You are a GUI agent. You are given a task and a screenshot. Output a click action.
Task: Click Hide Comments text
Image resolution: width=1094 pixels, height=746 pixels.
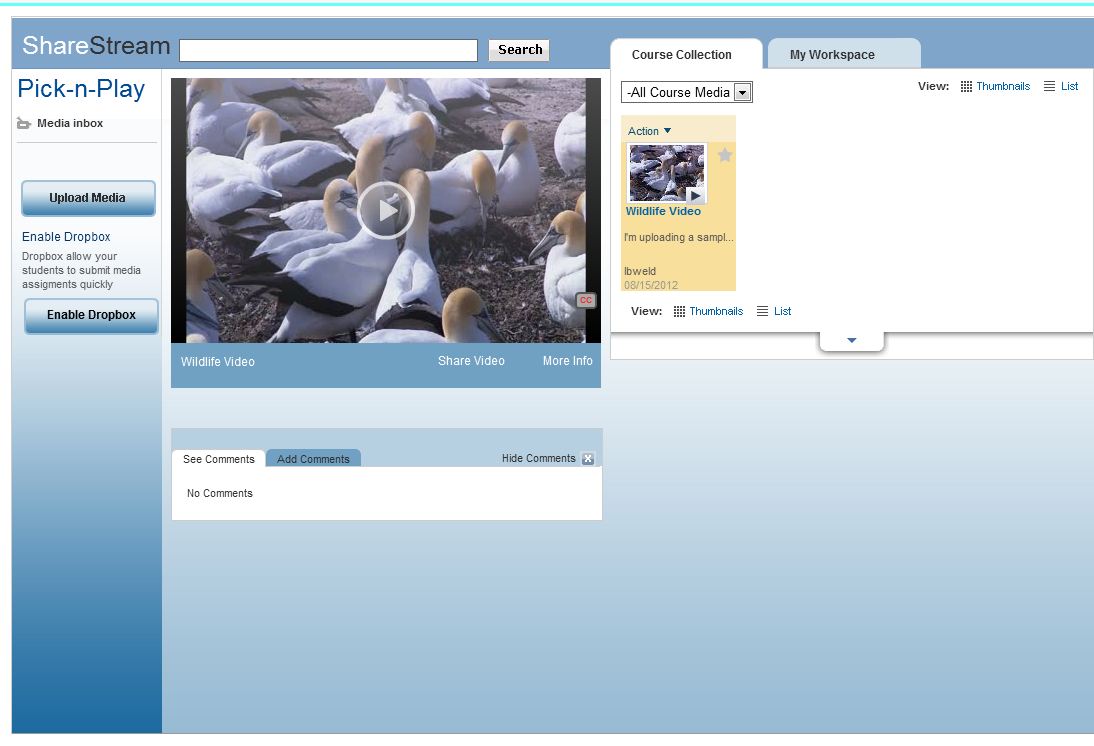pos(539,458)
